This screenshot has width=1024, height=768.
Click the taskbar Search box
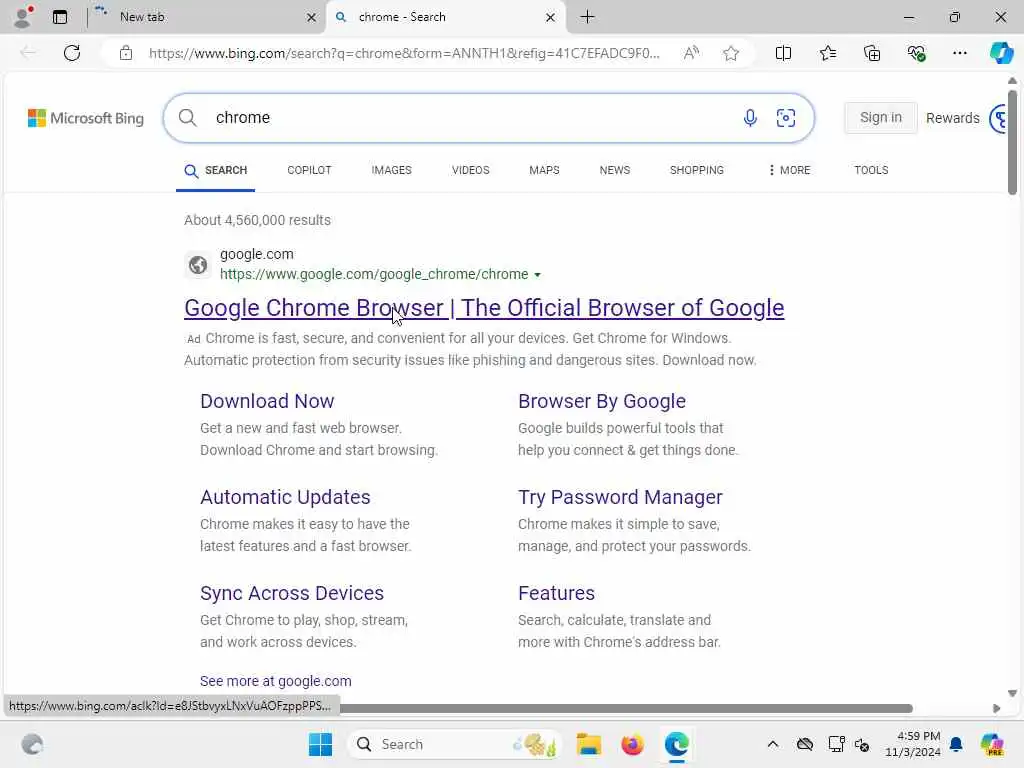point(455,744)
